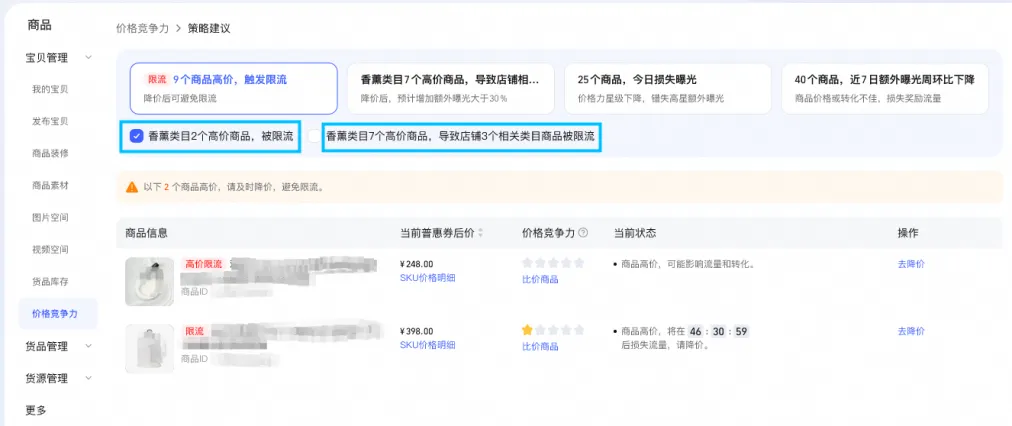Check 香薰类目7个高价商品 相关类目被限流 checkbox
The width and height of the screenshot is (1012, 426).
coord(314,136)
